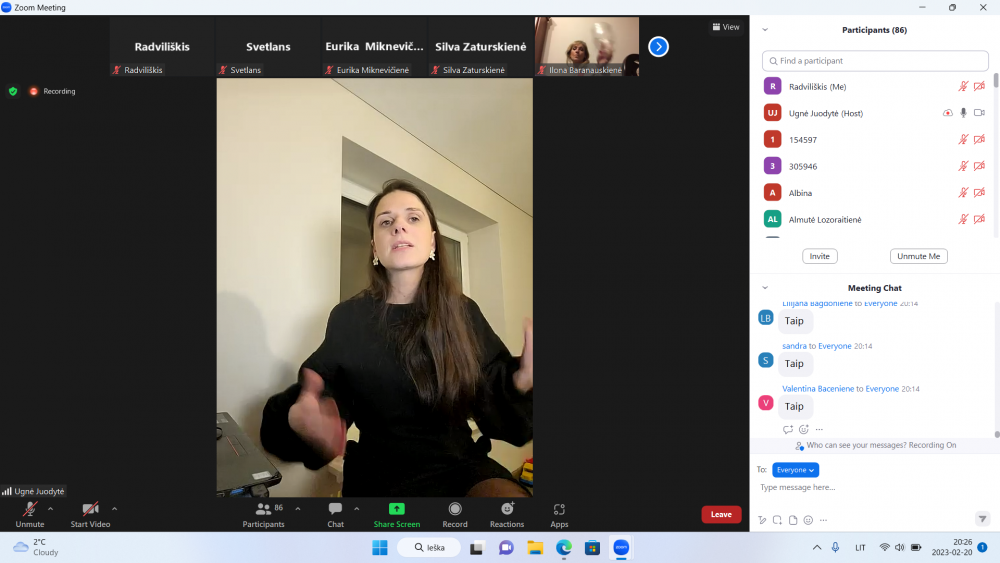Image resolution: width=1000 pixels, height=563 pixels.
Task: Change layout using the View button
Action: click(x=726, y=27)
